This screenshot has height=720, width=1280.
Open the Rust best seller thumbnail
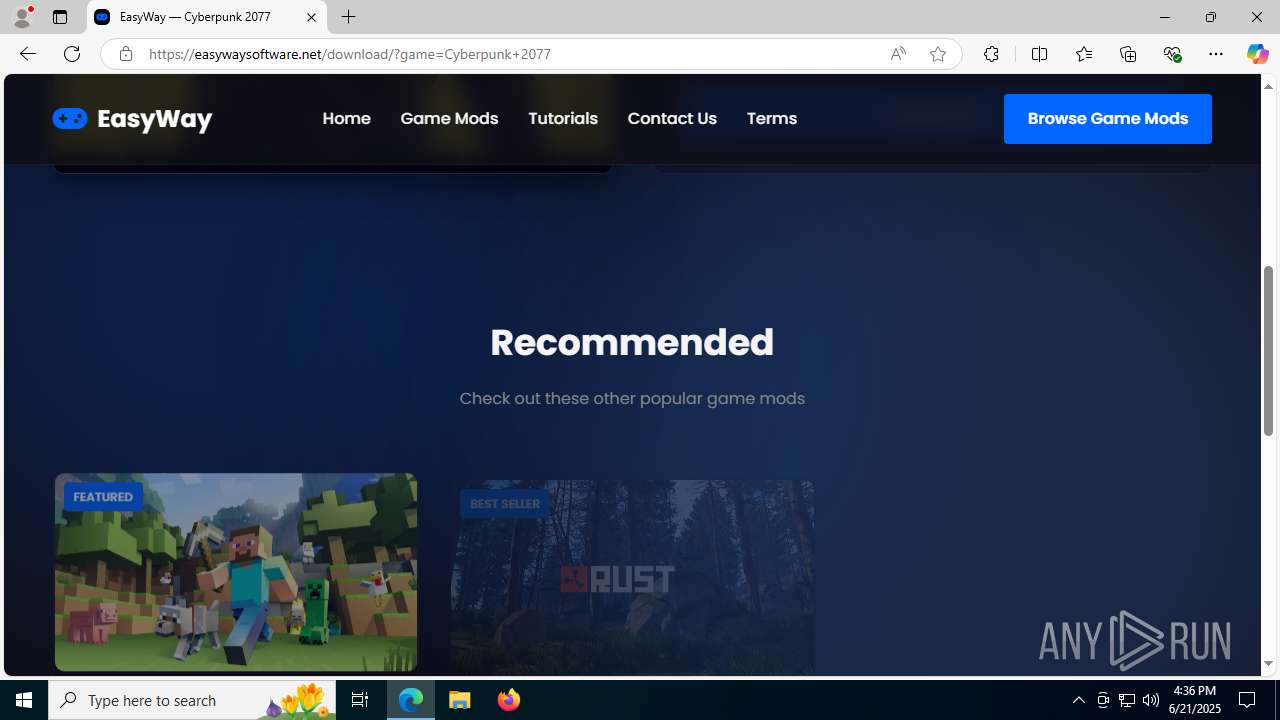click(632, 577)
